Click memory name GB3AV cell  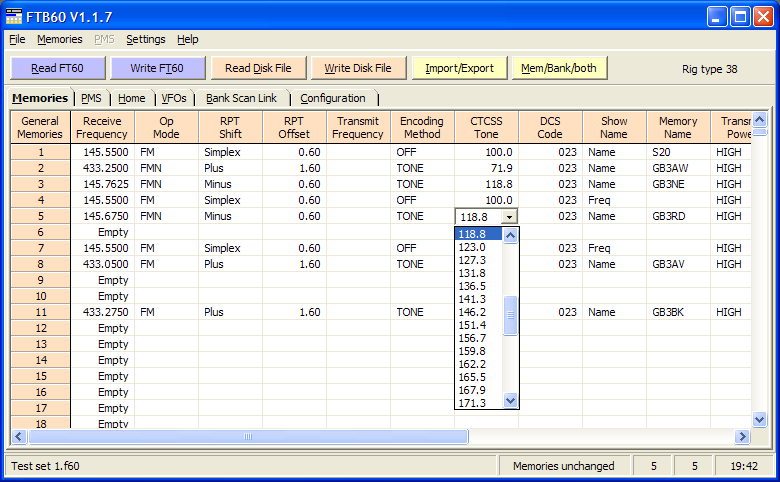(678, 264)
